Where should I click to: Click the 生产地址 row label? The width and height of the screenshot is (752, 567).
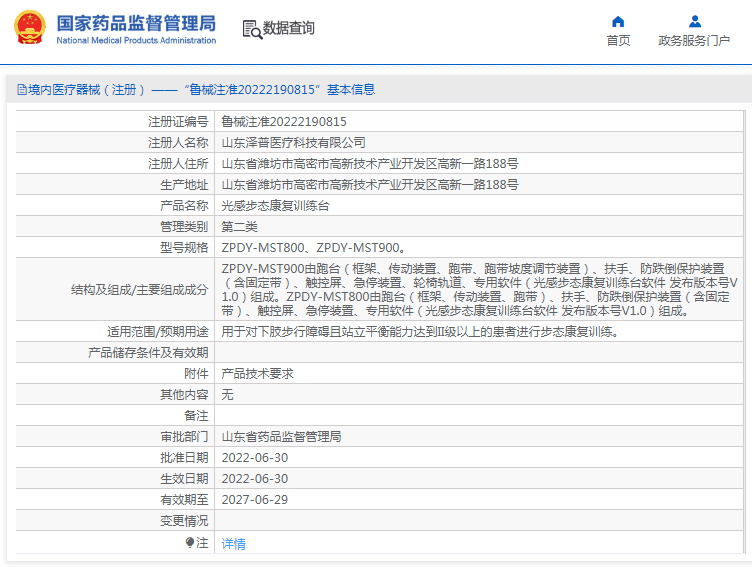[184, 185]
